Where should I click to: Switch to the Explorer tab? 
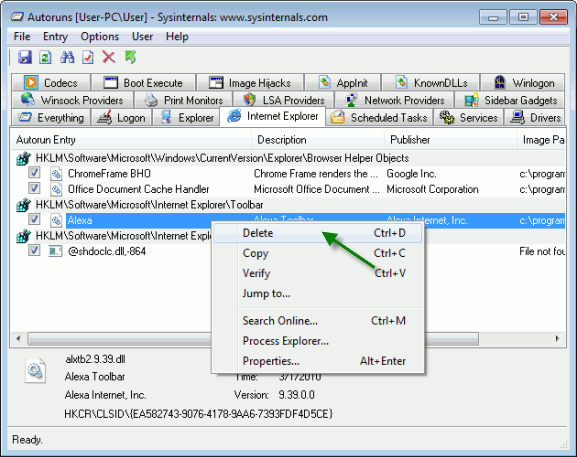(186, 117)
